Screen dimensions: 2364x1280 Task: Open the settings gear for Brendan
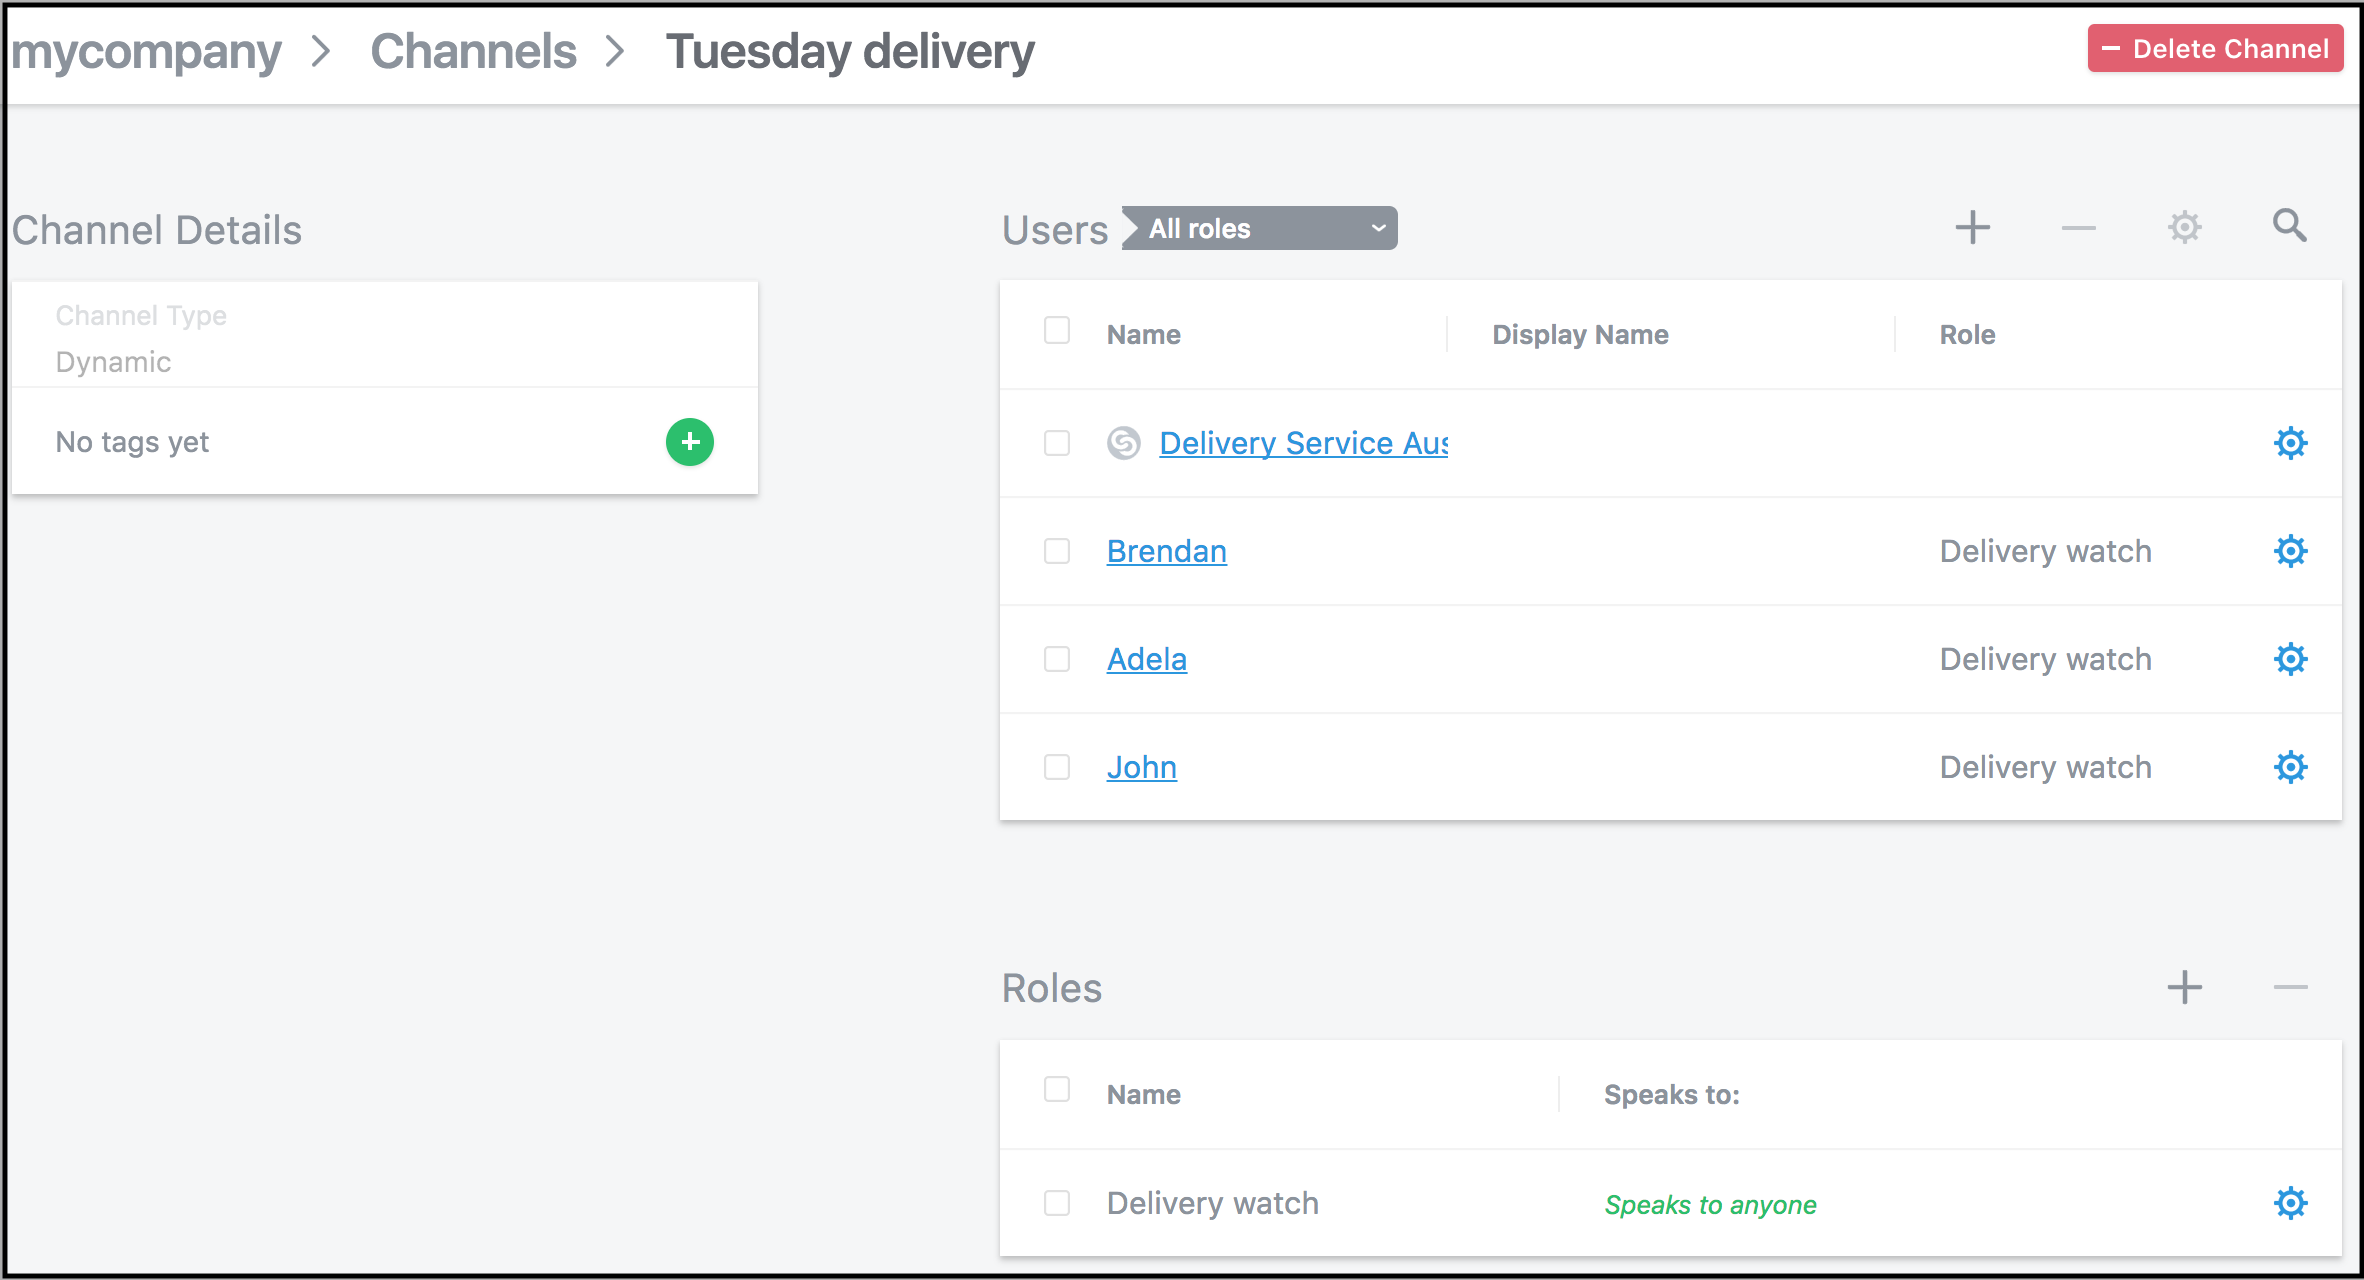(2291, 551)
